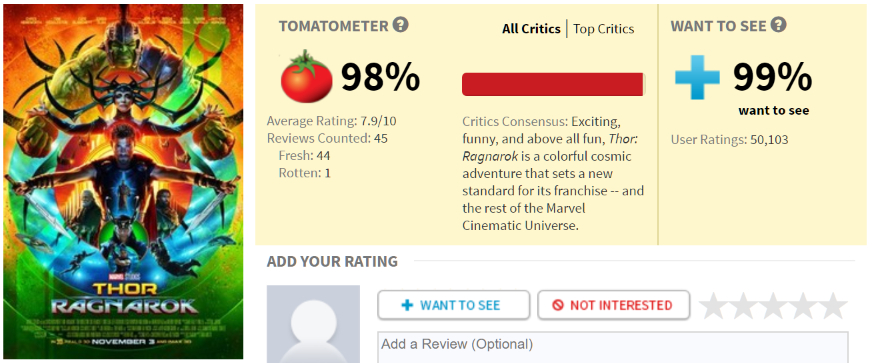Image resolution: width=874 pixels, height=363 pixels.
Task: Switch to the Top Critics tab
Action: pos(604,29)
